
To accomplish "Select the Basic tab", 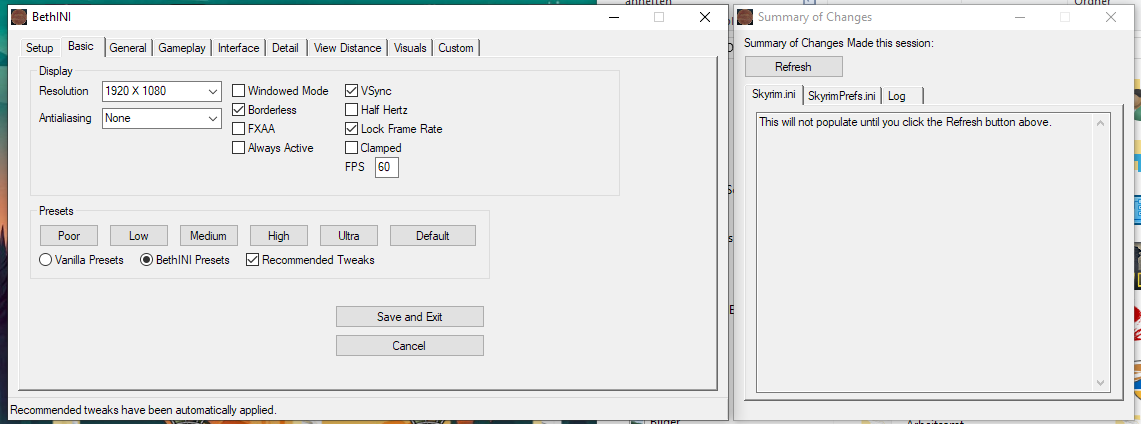I will pos(81,46).
